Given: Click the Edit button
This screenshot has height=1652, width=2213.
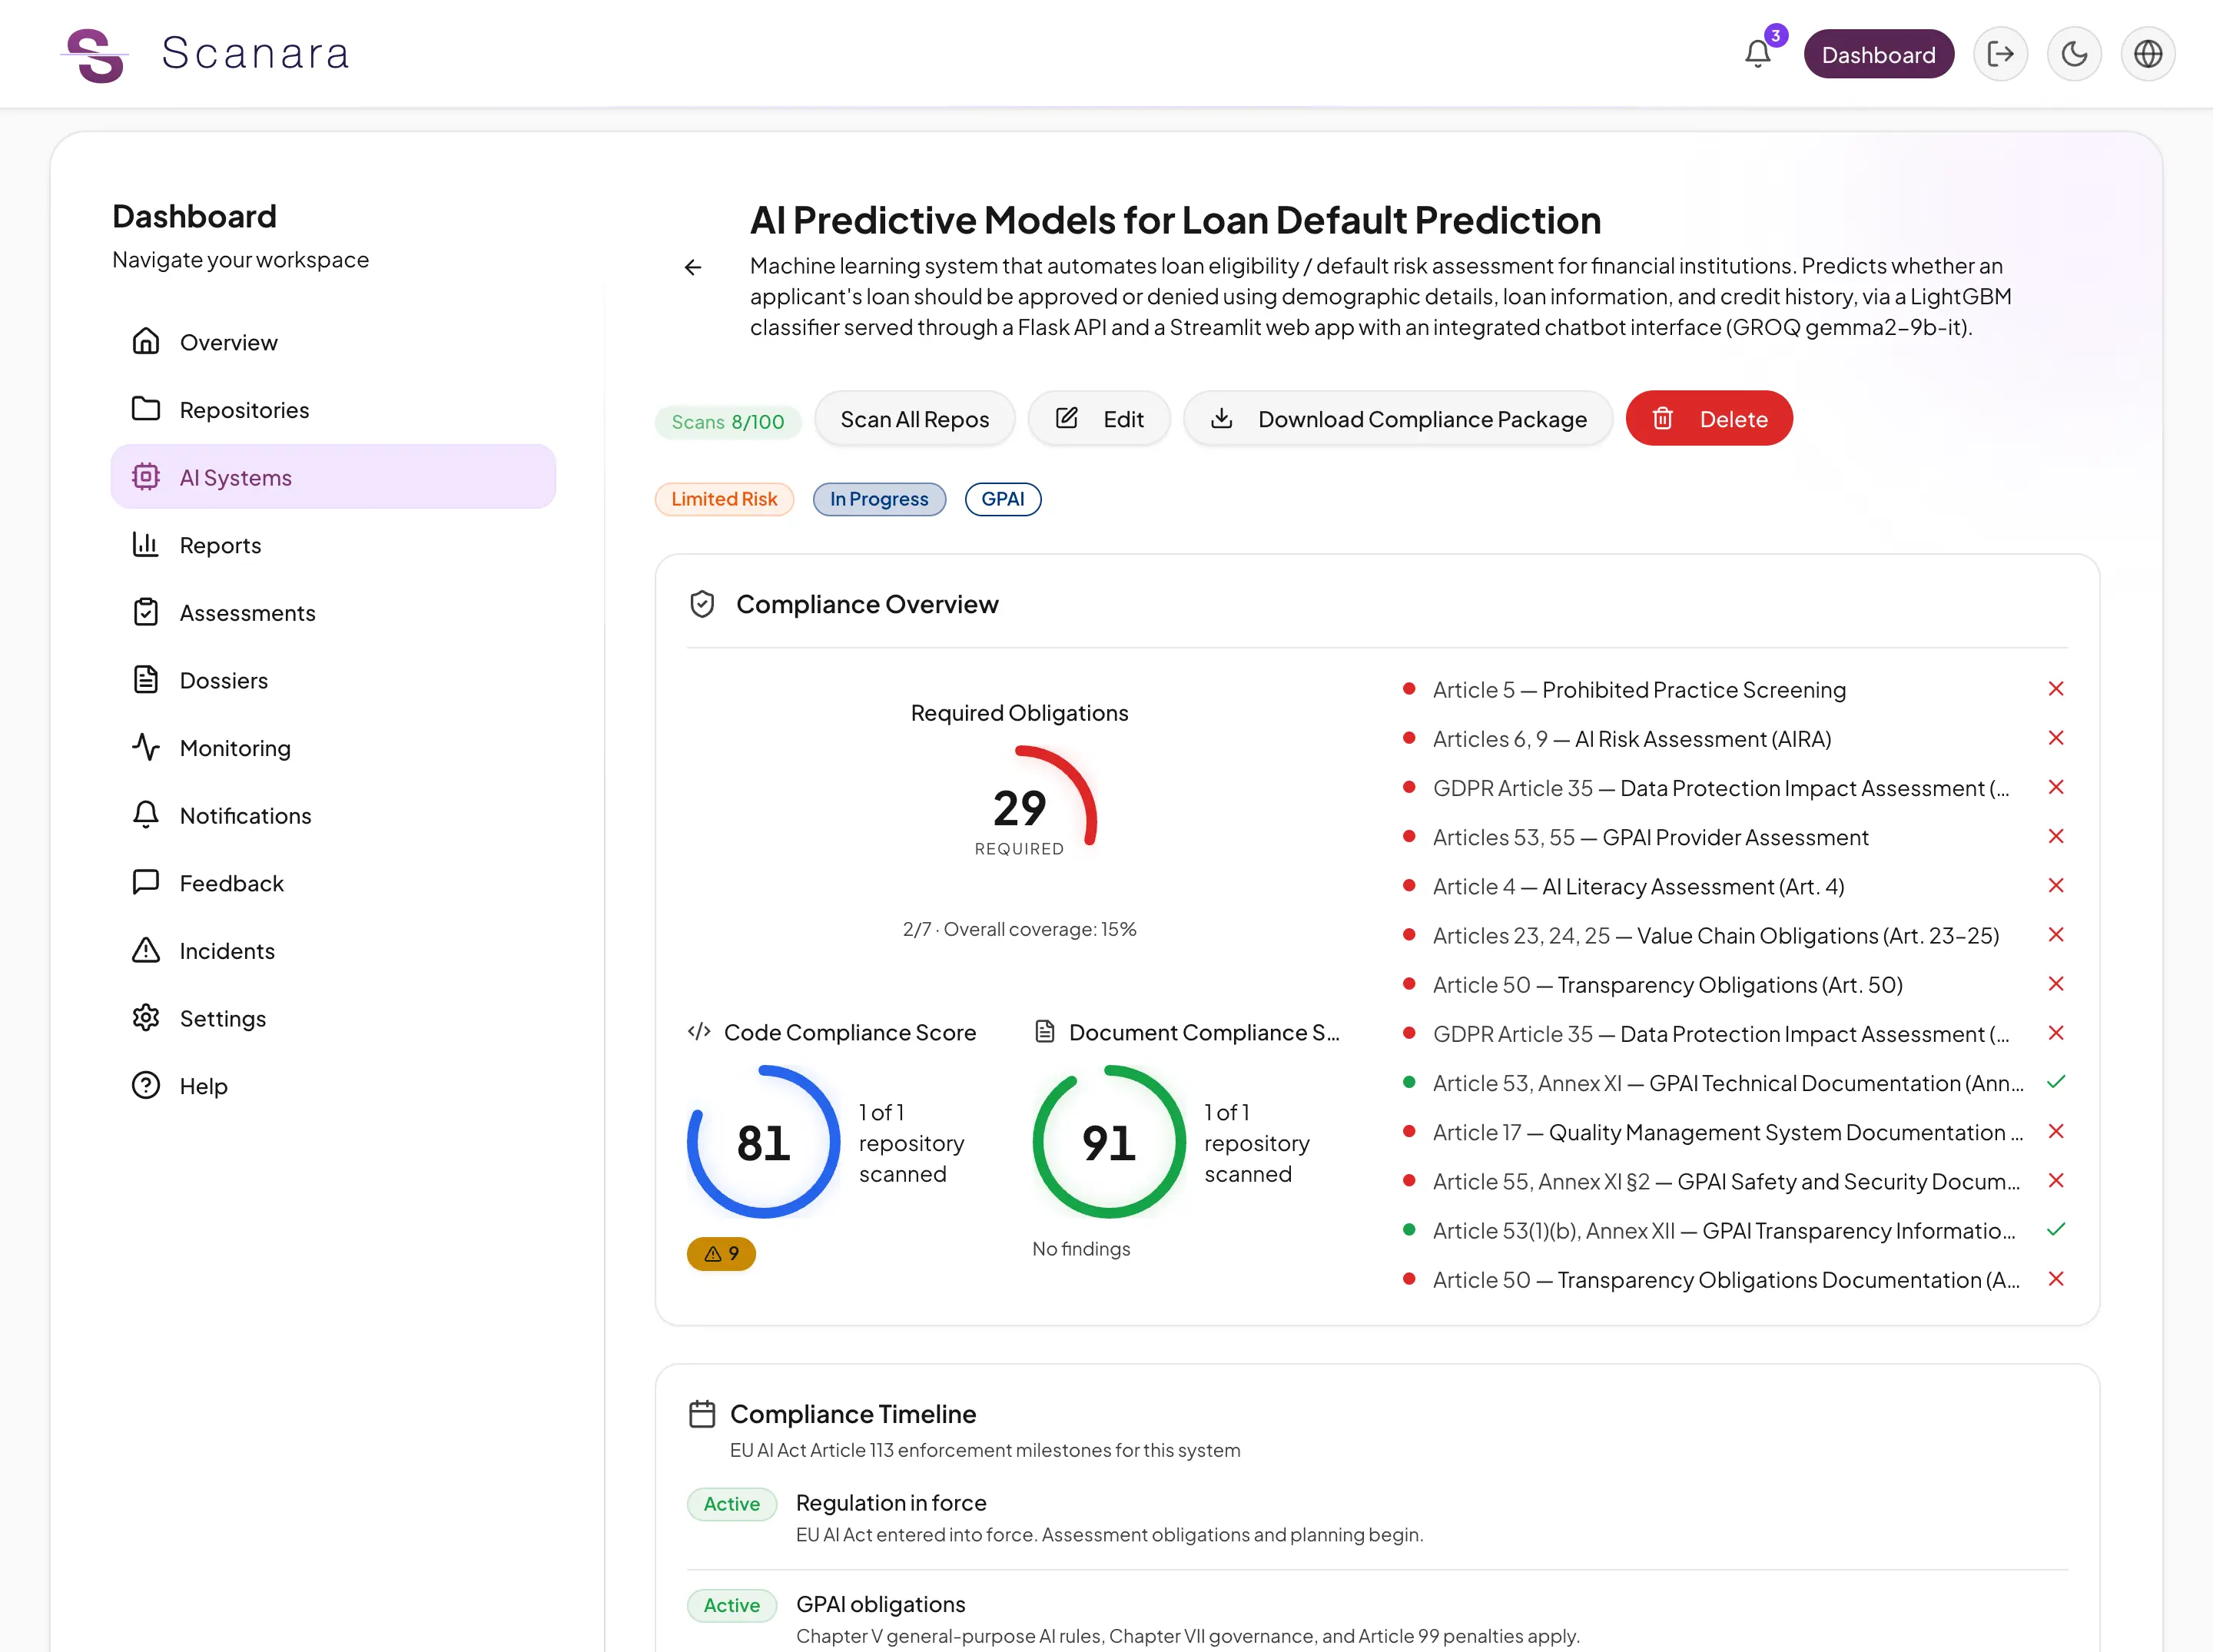Looking at the screenshot, I should click(1099, 419).
